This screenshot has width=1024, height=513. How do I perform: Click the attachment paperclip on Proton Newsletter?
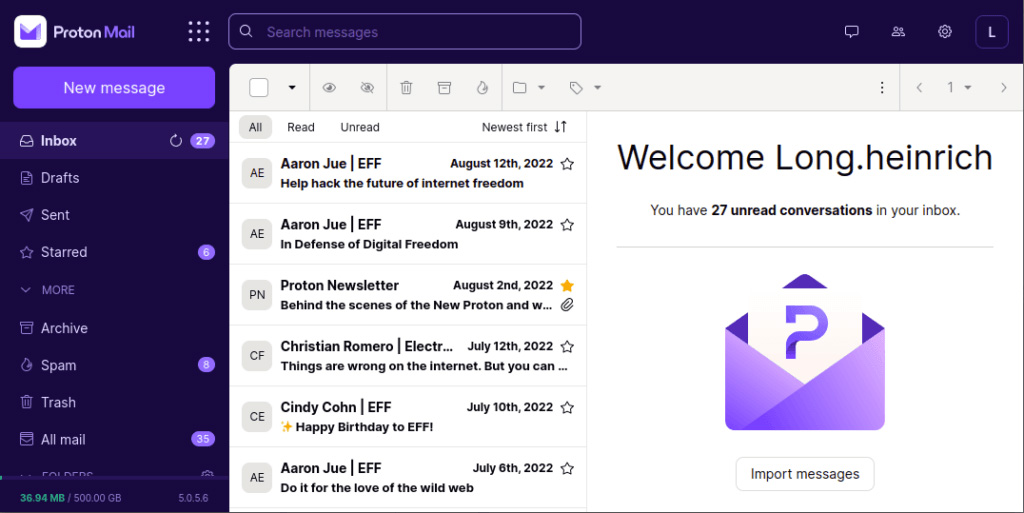click(x=567, y=305)
